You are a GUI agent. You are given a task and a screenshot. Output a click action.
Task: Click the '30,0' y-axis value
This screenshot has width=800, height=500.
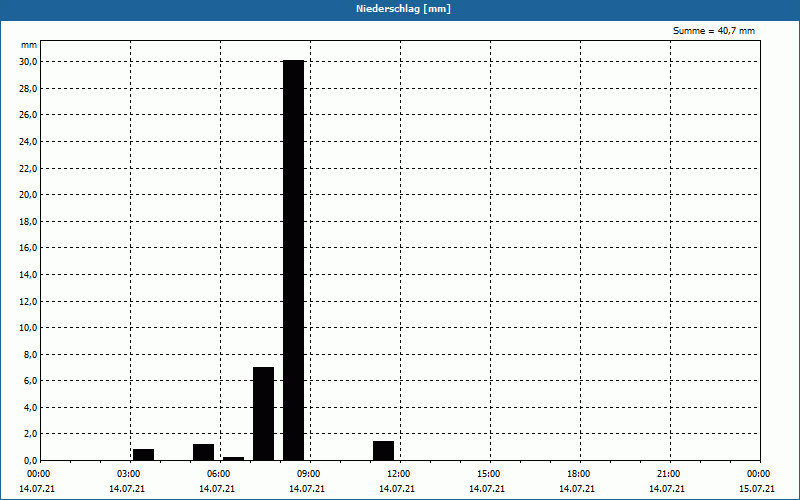point(28,62)
